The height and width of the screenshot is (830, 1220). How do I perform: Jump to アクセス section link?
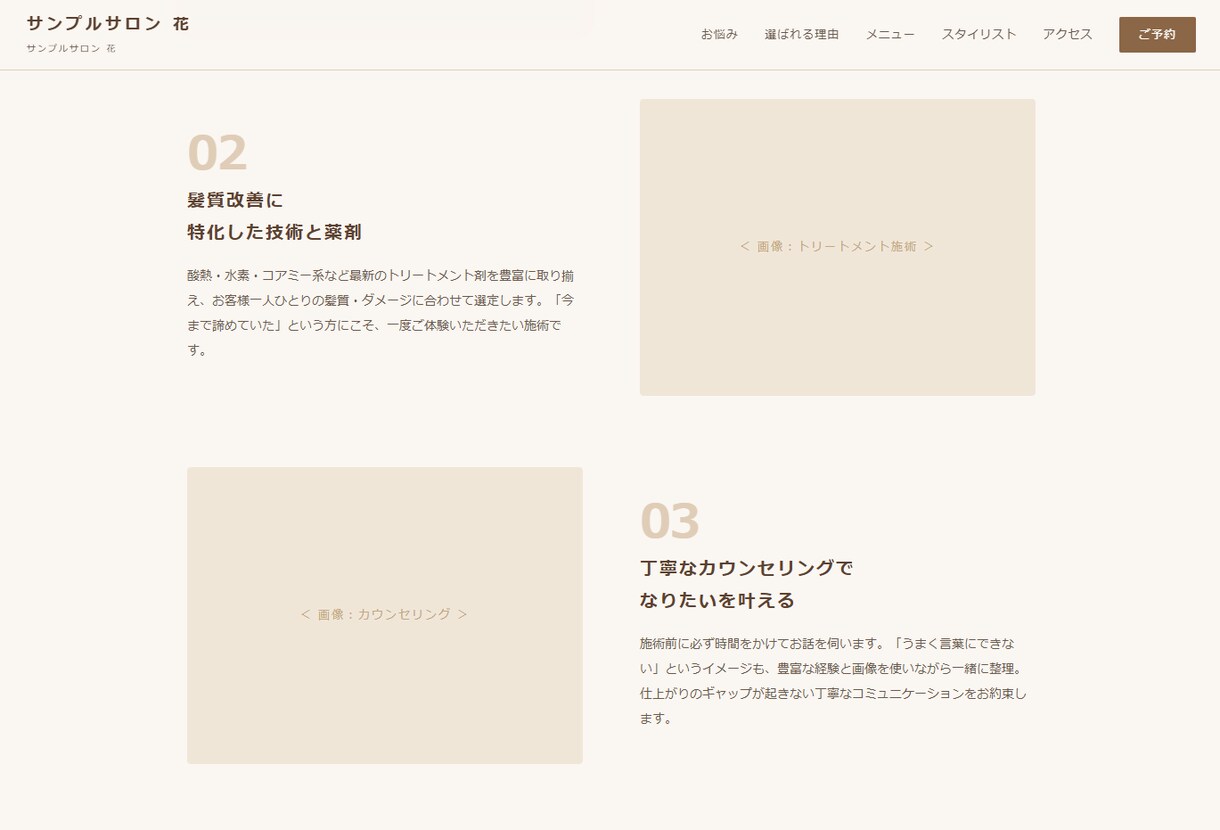tap(1068, 34)
